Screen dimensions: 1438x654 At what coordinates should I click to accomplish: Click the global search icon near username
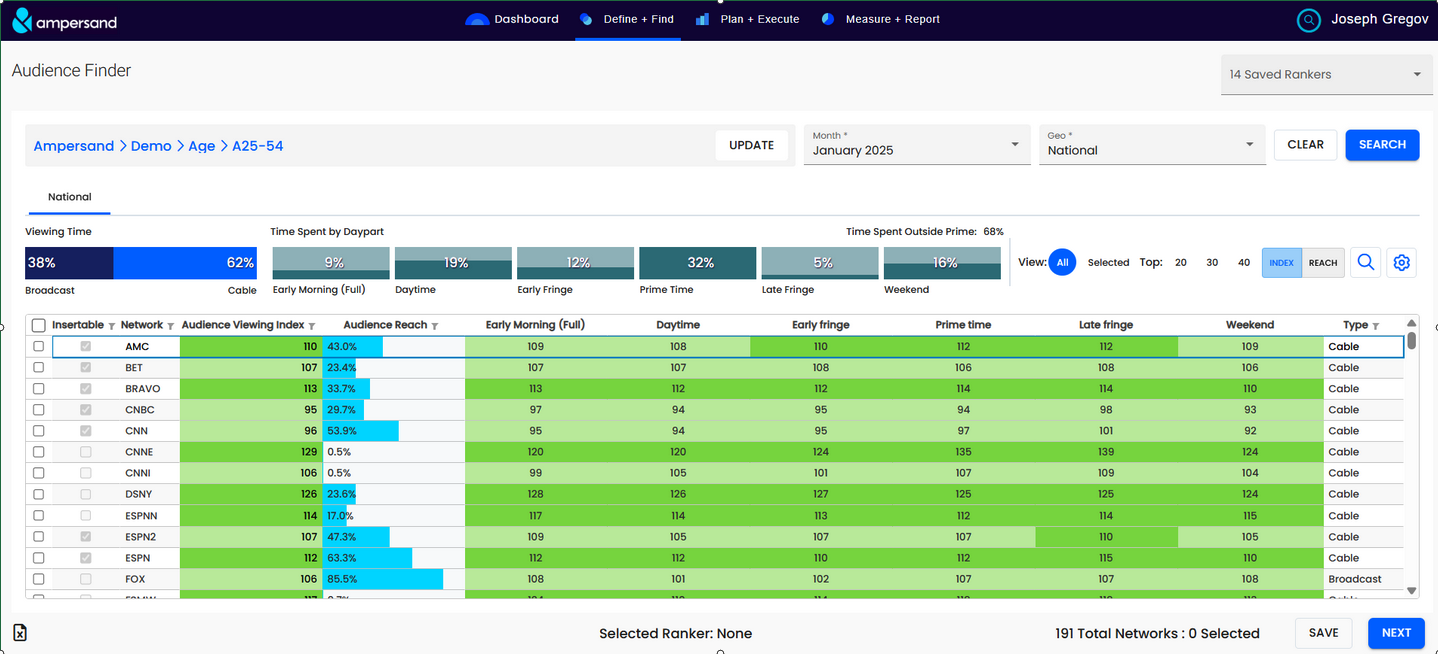point(1308,20)
